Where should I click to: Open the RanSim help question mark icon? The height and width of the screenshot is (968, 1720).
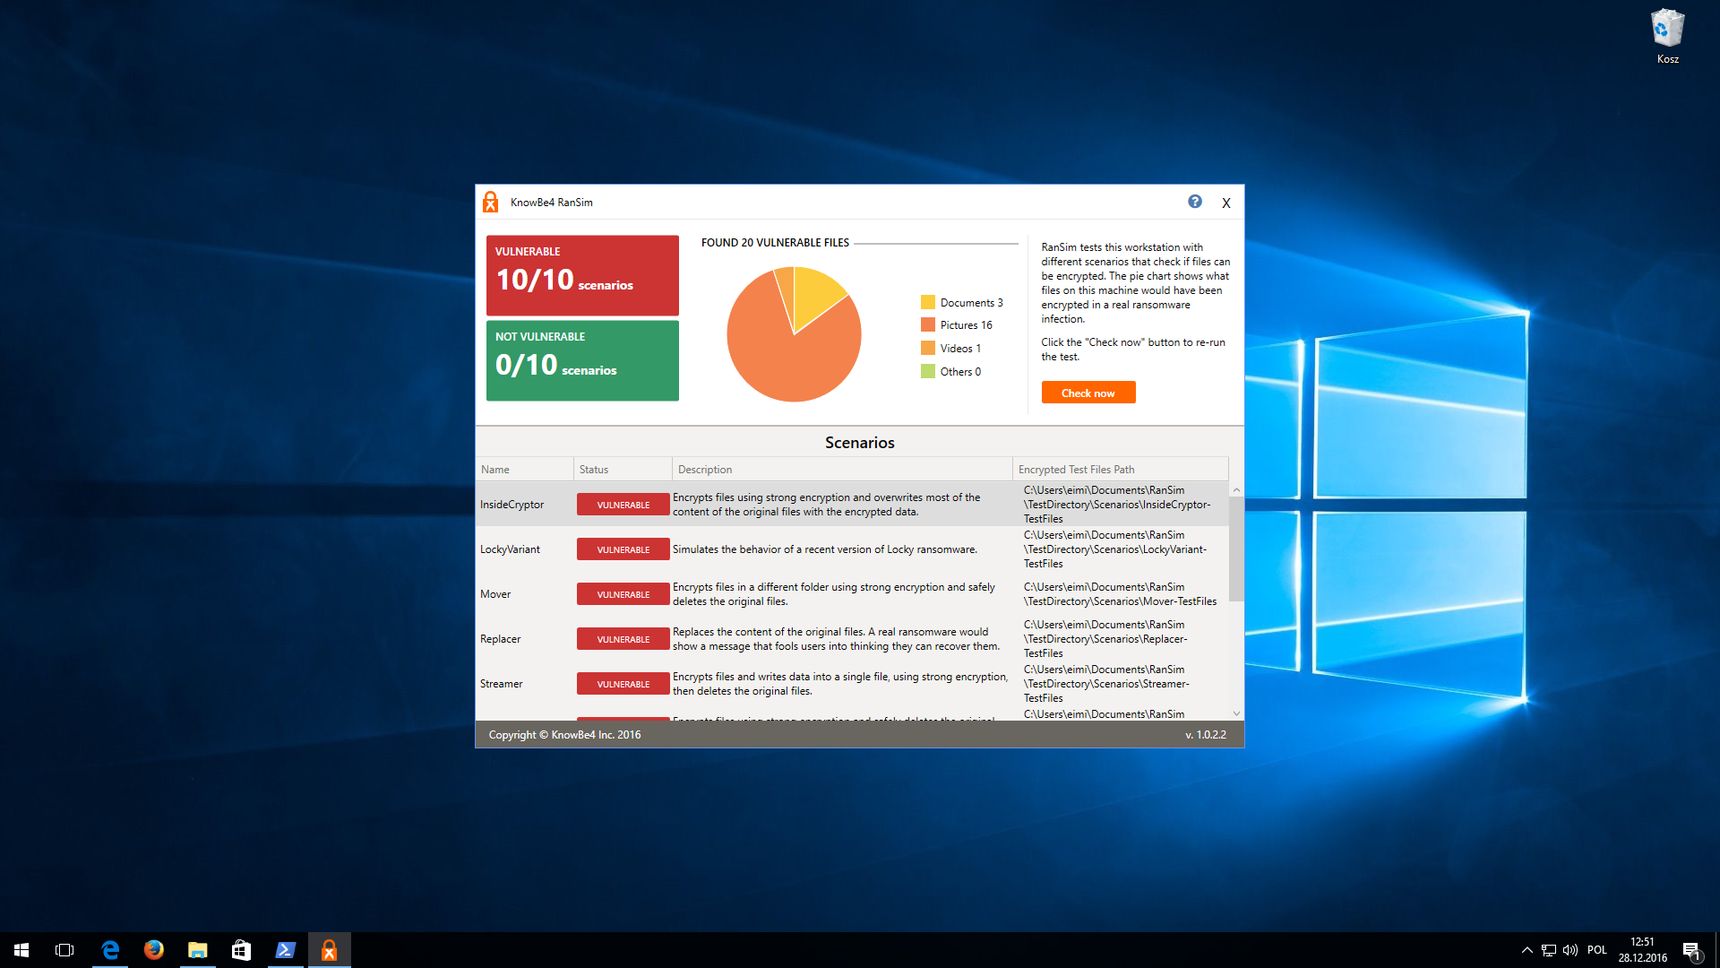pos(1194,202)
